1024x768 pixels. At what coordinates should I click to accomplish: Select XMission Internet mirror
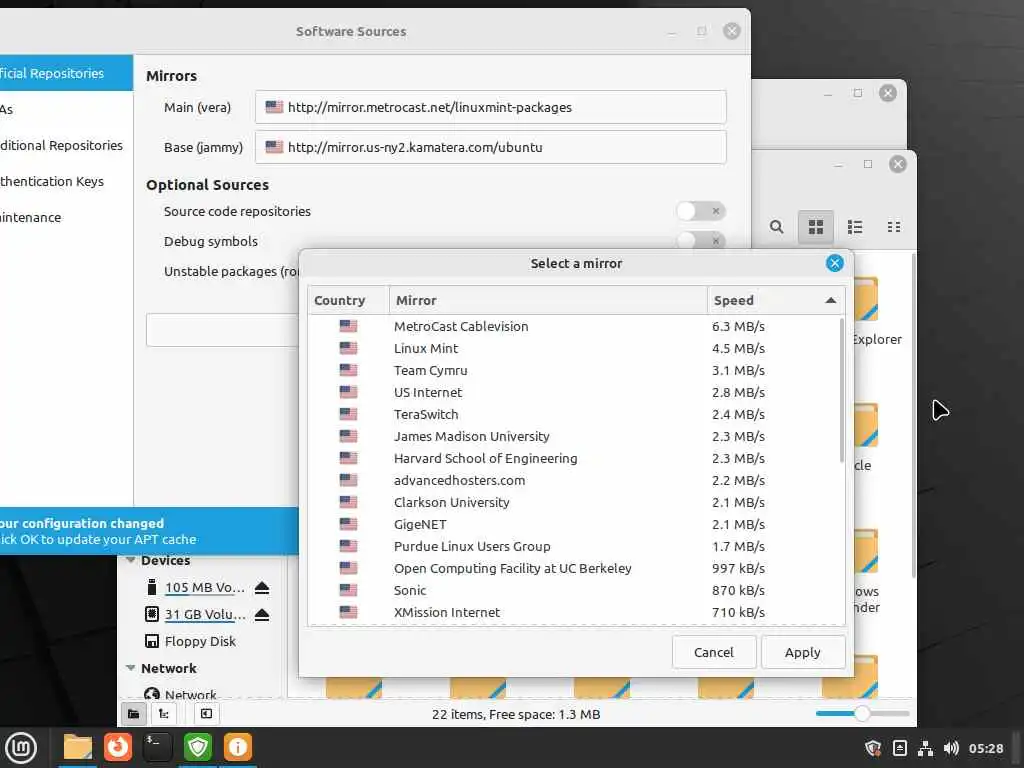pyautogui.click(x=573, y=612)
